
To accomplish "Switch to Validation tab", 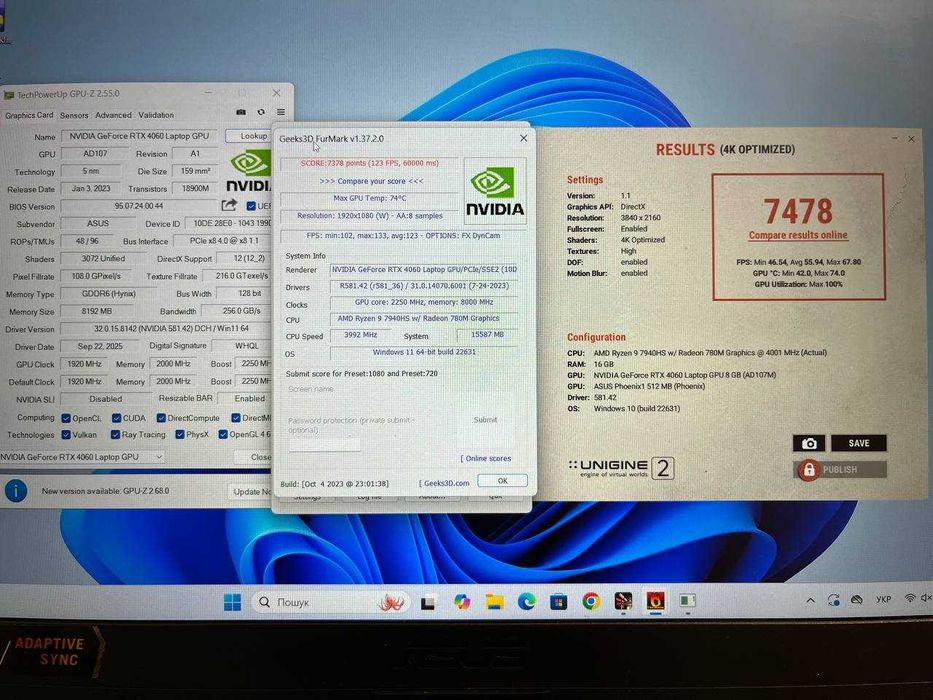I will click(156, 115).
